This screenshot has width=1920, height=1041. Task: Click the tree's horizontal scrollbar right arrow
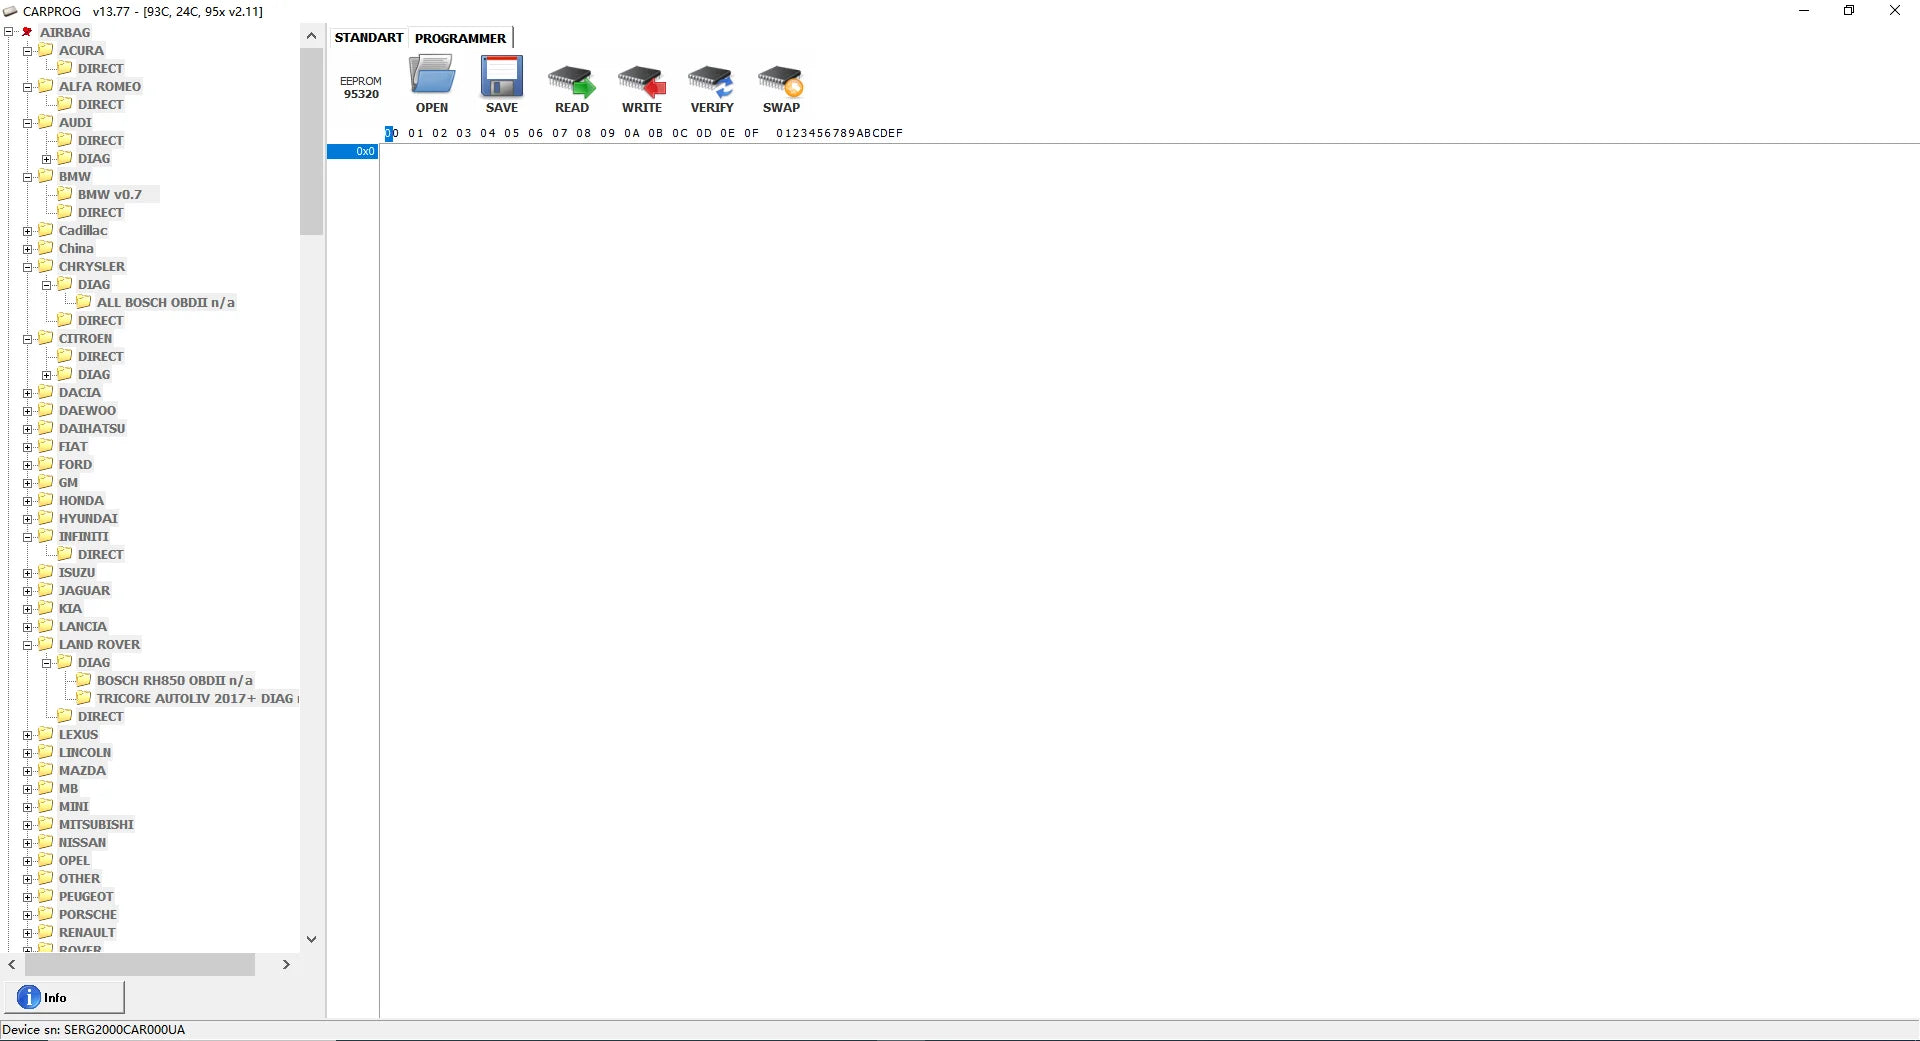coord(286,964)
